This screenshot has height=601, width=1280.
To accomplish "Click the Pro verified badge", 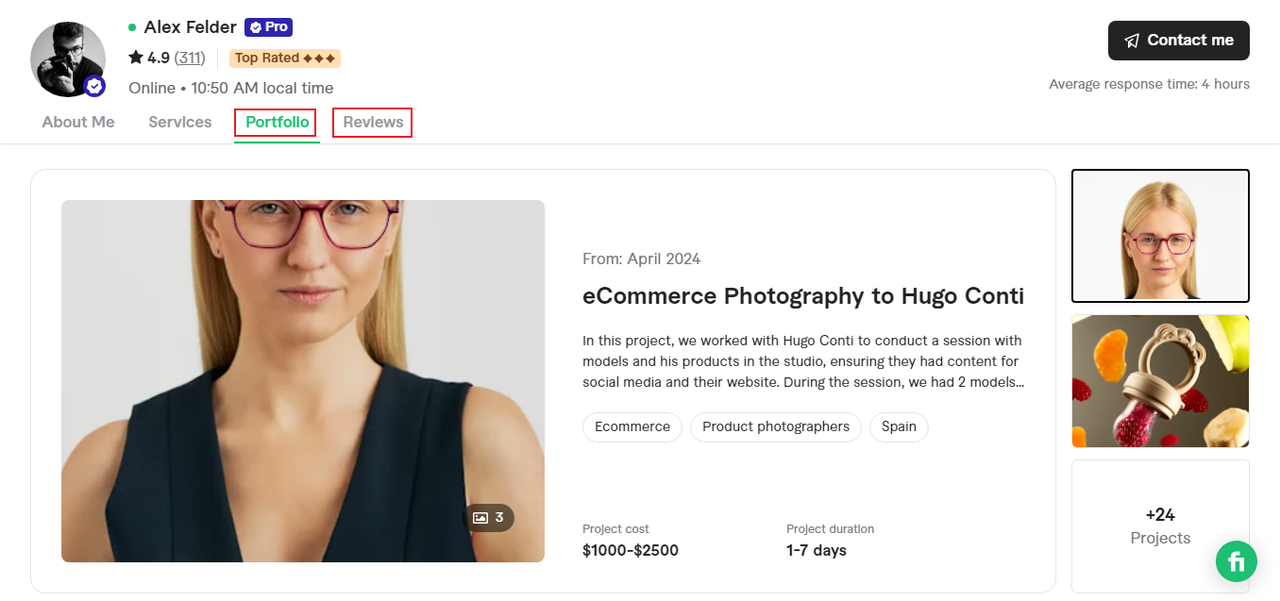I will click(269, 27).
